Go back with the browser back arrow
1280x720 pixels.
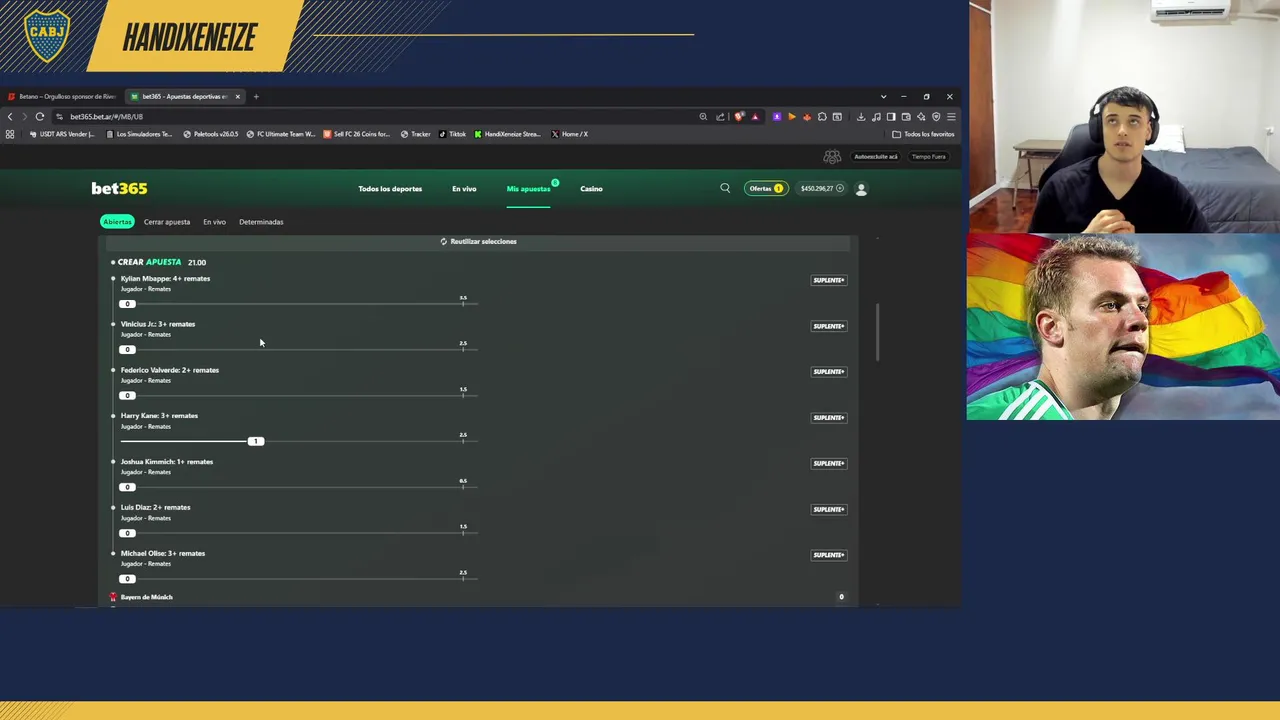click(x=10, y=116)
